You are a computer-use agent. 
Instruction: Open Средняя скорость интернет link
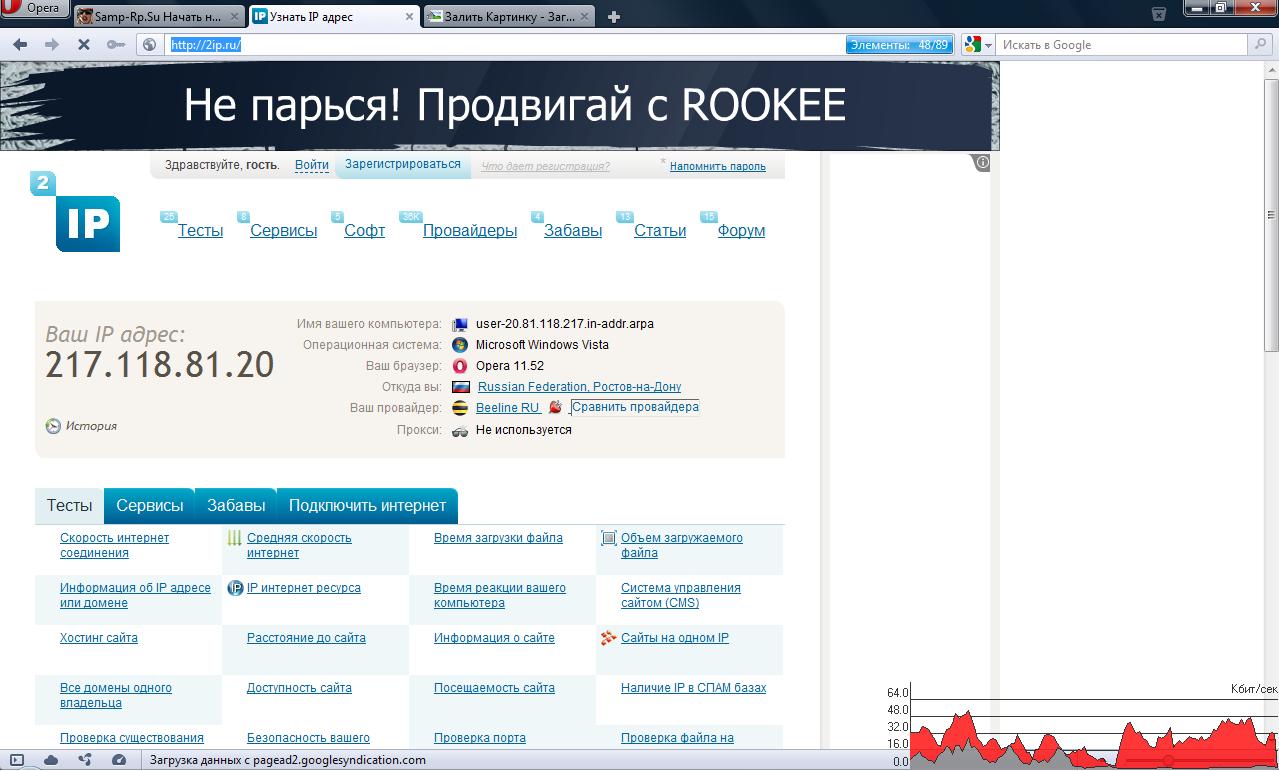pos(299,545)
